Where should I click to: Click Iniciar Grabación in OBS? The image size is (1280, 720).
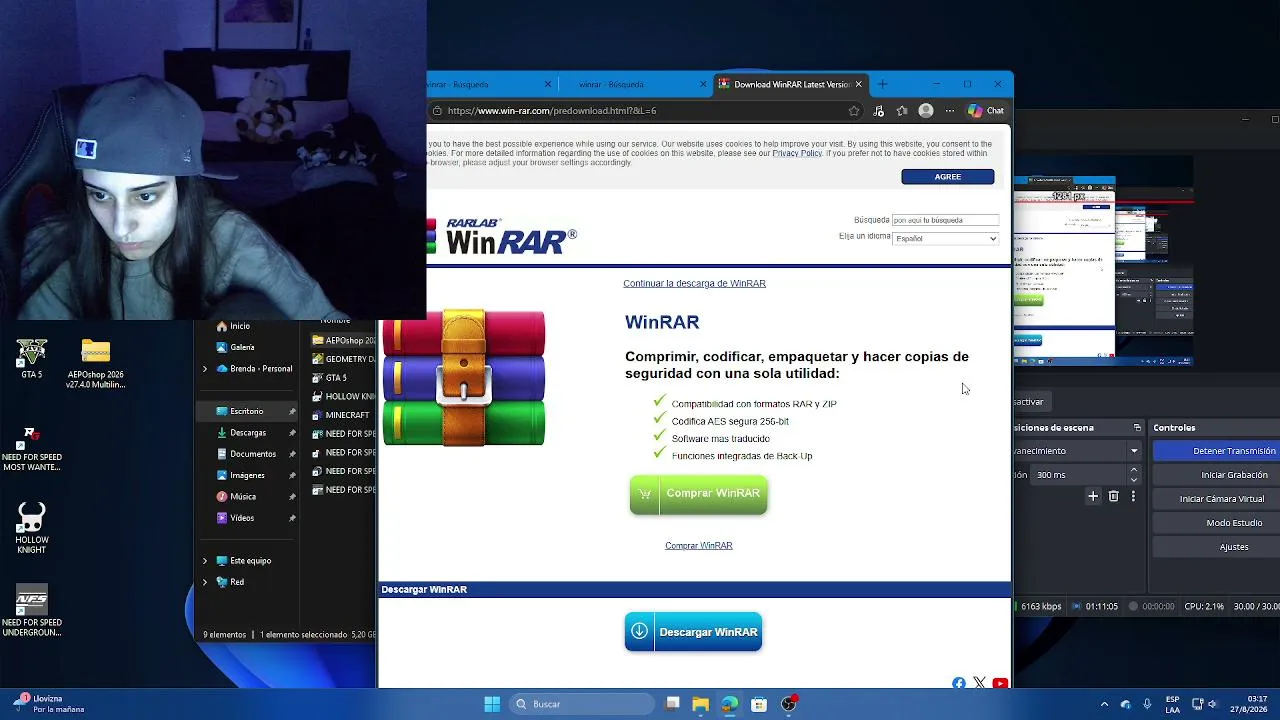coord(1215,475)
